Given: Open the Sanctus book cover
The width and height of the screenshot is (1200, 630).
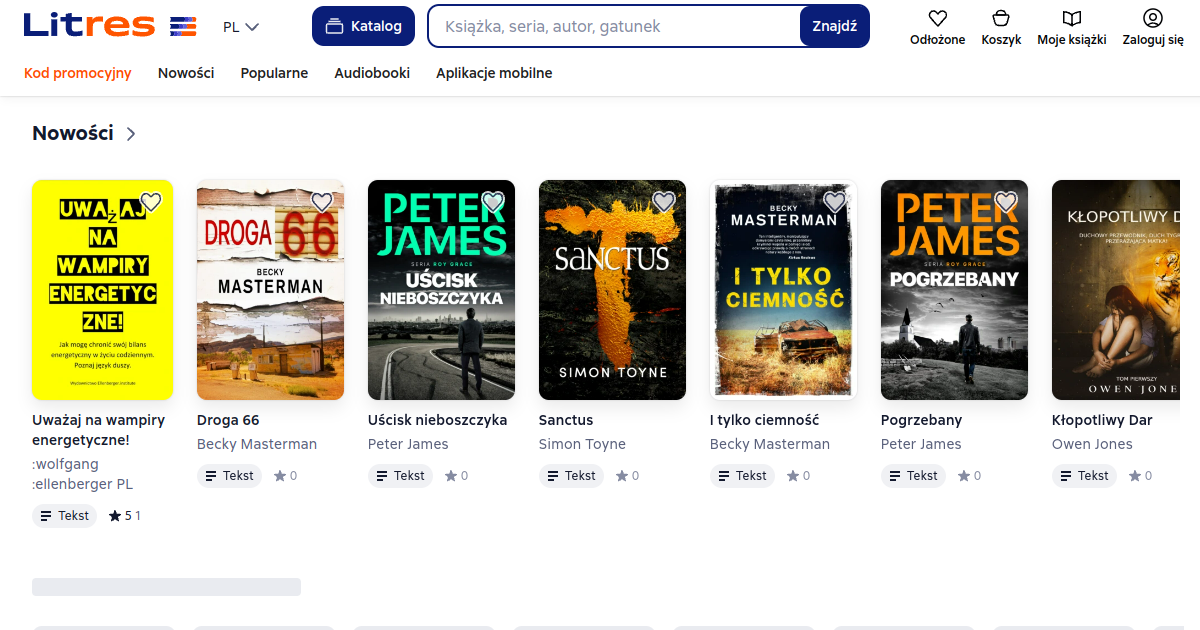Looking at the screenshot, I should 612,290.
